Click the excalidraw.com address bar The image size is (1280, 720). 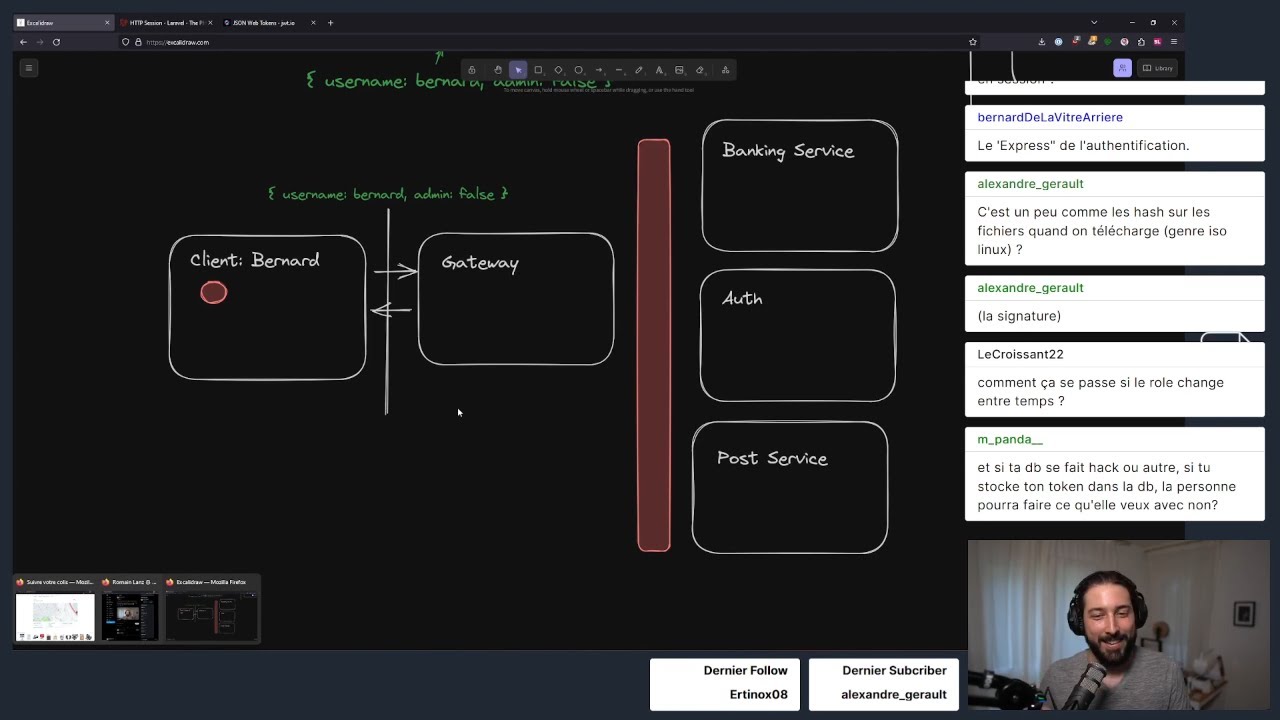click(550, 42)
